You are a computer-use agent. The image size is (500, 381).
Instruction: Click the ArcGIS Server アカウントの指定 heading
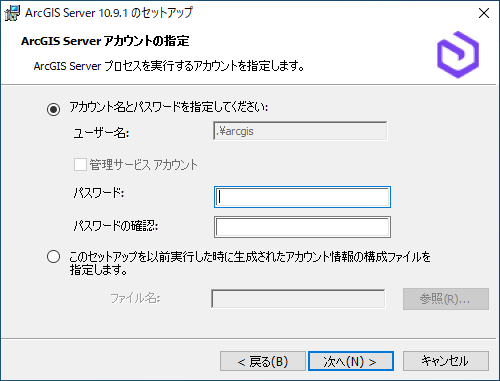point(105,41)
